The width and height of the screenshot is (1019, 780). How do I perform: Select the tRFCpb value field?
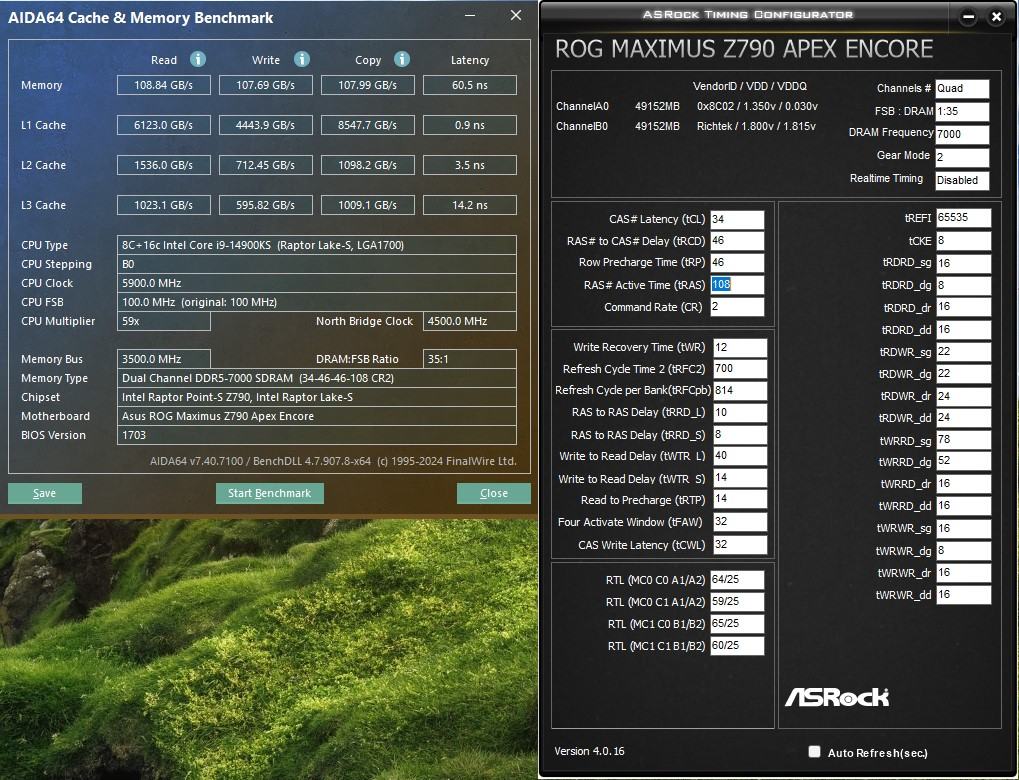coord(740,391)
